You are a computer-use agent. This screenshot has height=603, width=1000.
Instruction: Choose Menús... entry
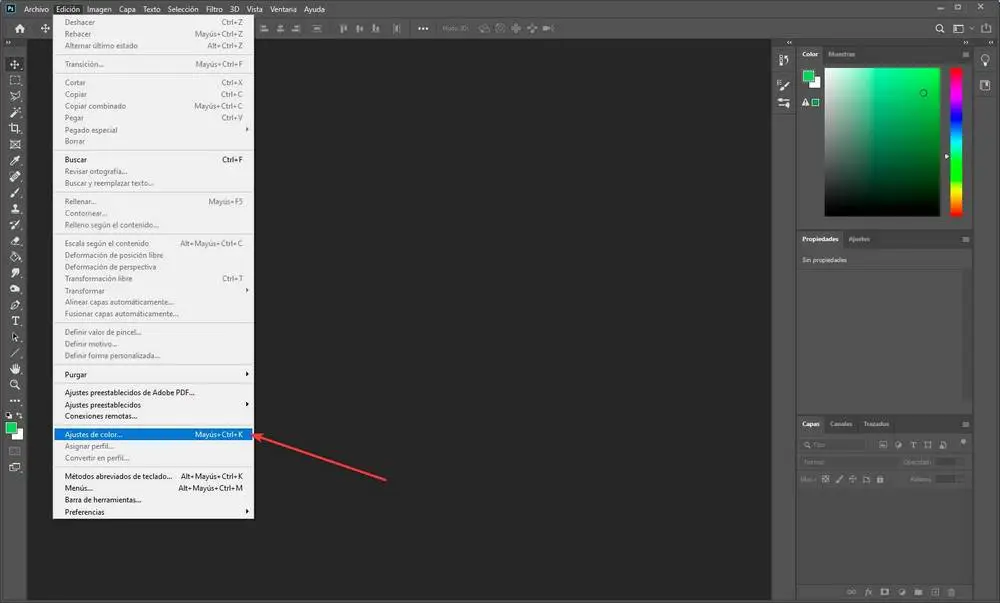153,488
